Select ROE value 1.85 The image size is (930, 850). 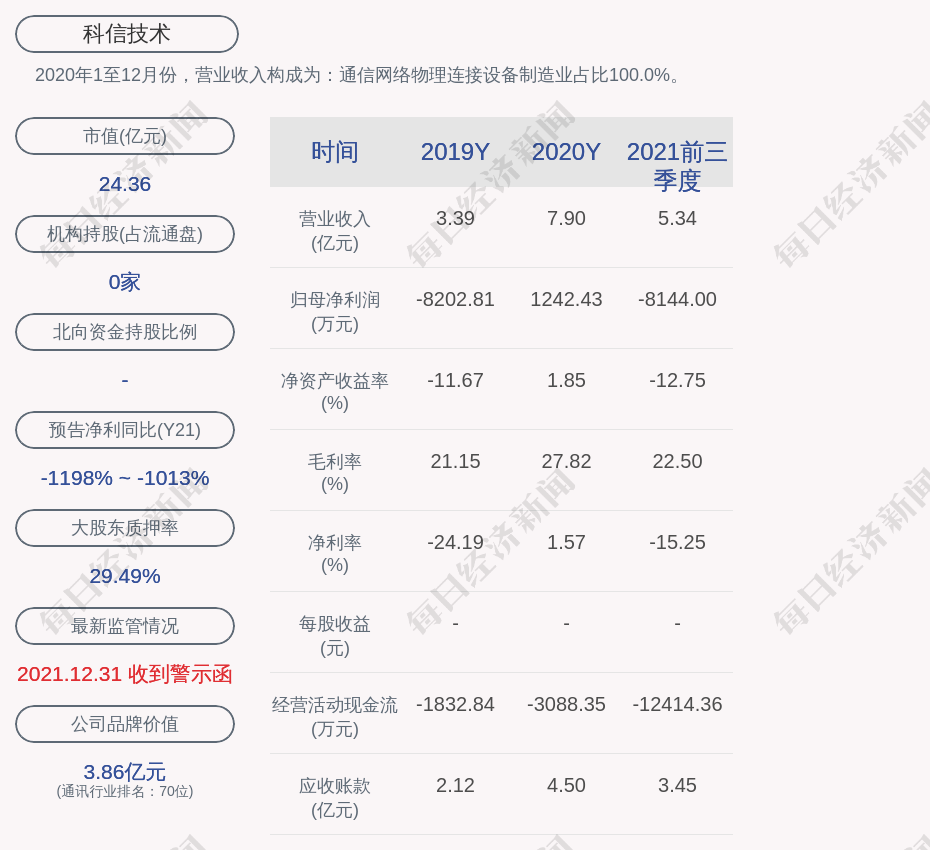566,380
